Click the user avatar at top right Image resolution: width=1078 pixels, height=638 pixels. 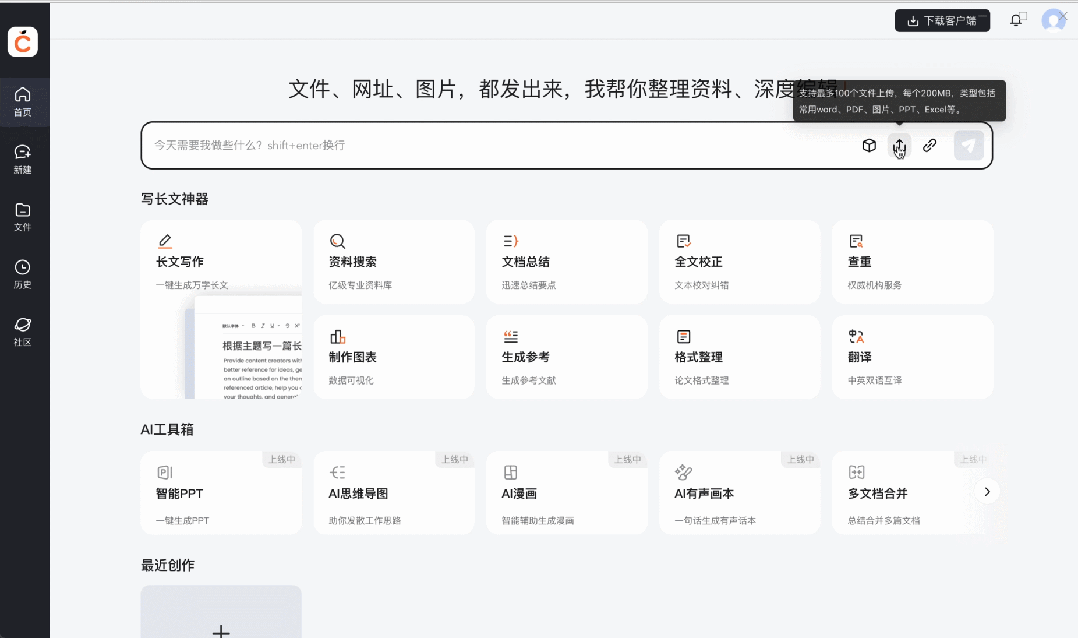pos(1053,19)
